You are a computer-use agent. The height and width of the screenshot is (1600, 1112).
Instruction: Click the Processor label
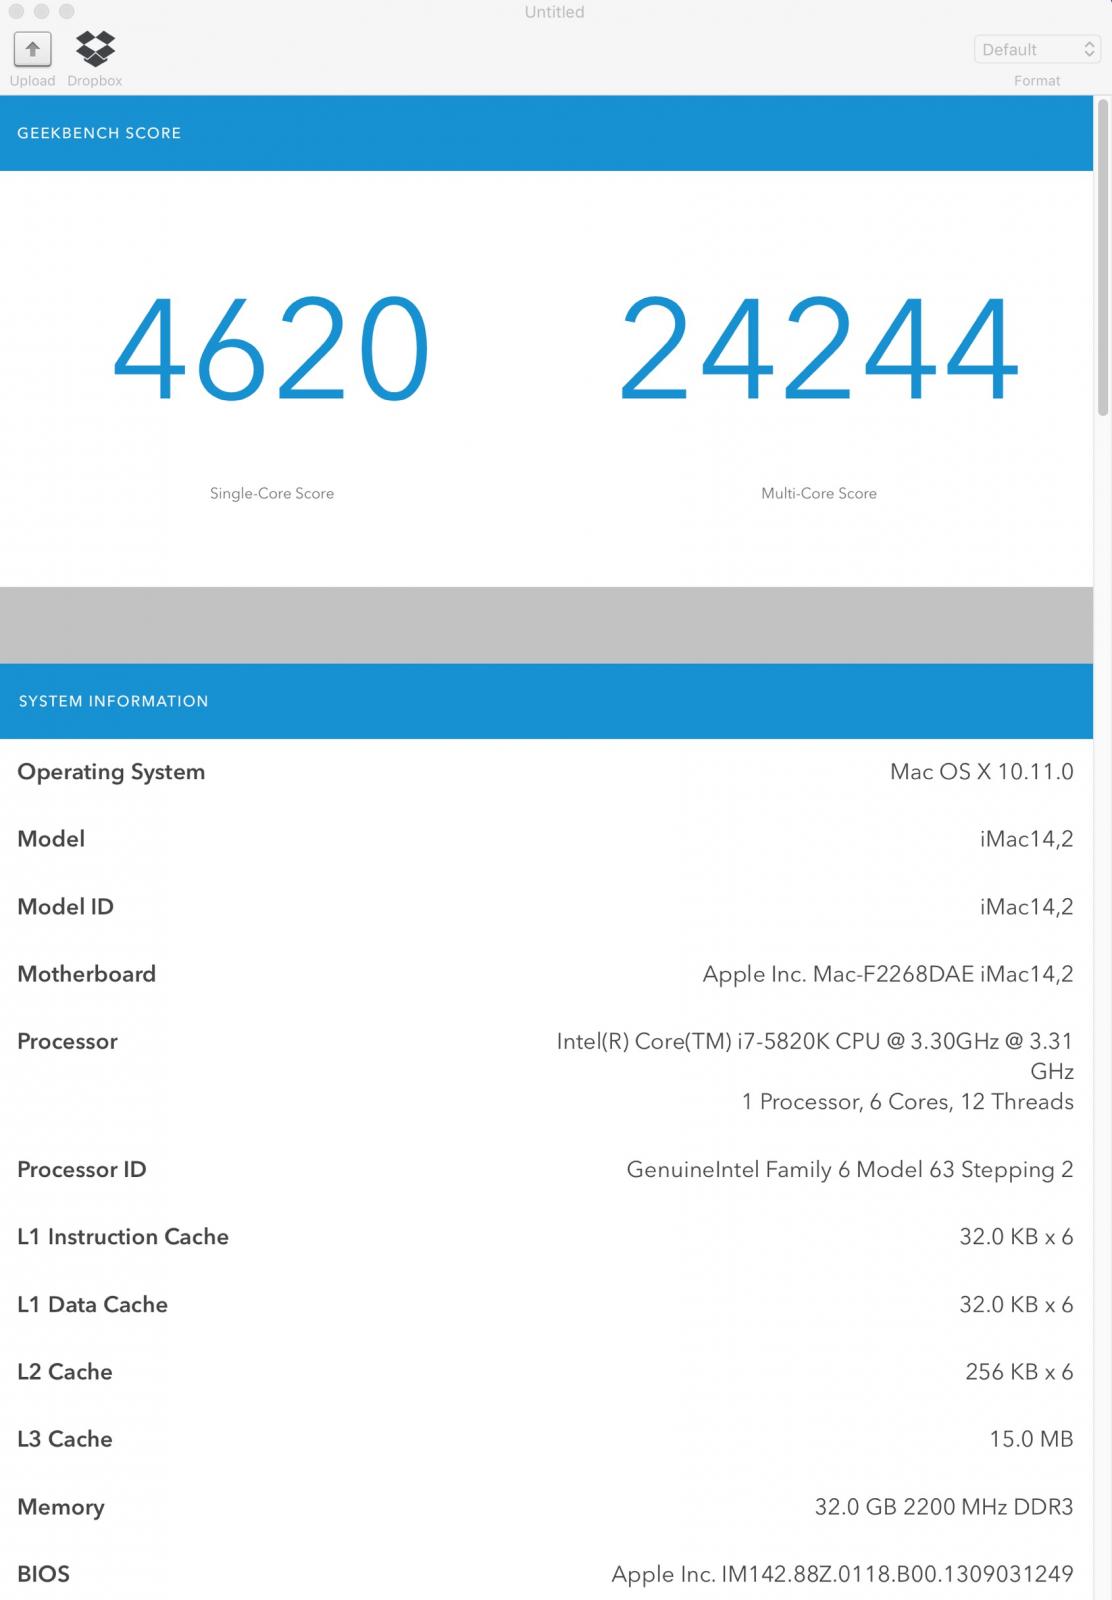[68, 1042]
